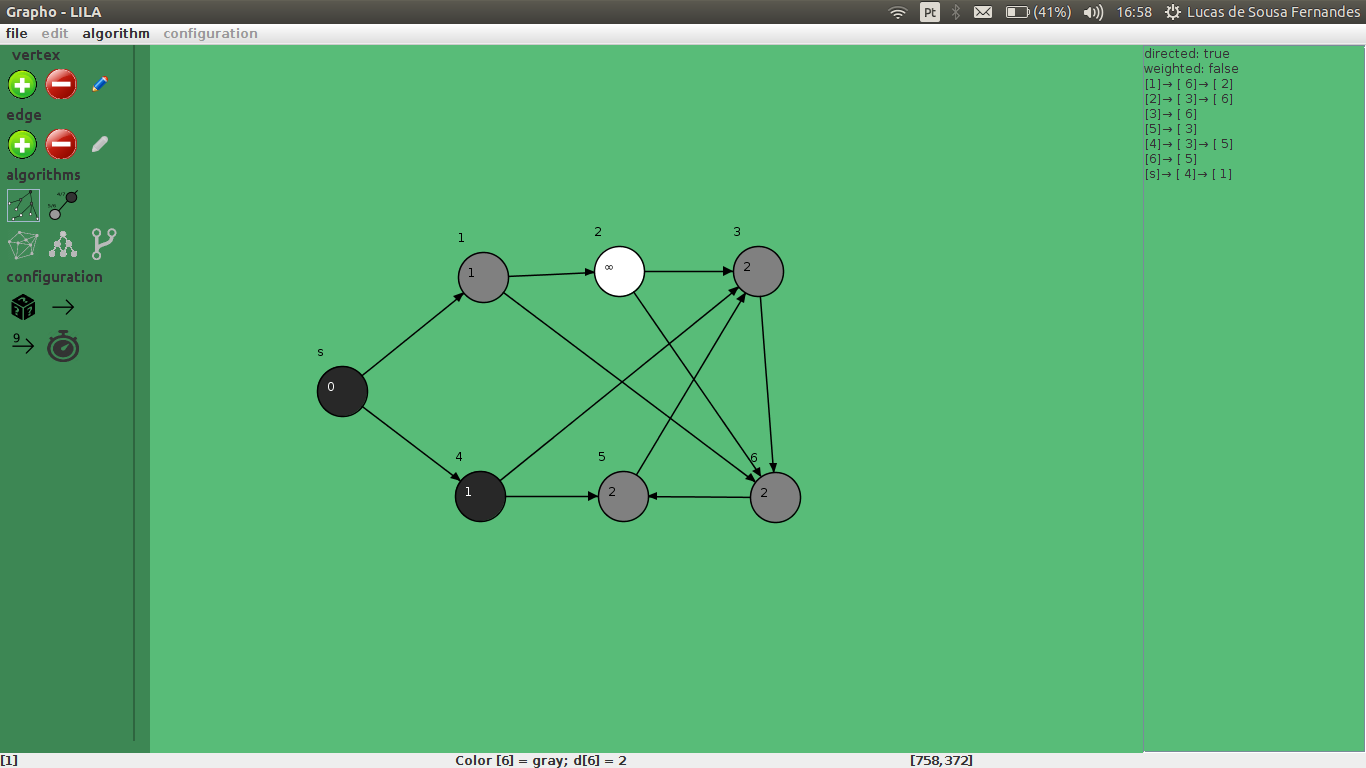Viewport: 1366px width, 768px height.
Task: Select the vertex edit pencil tool
Action: (x=98, y=85)
